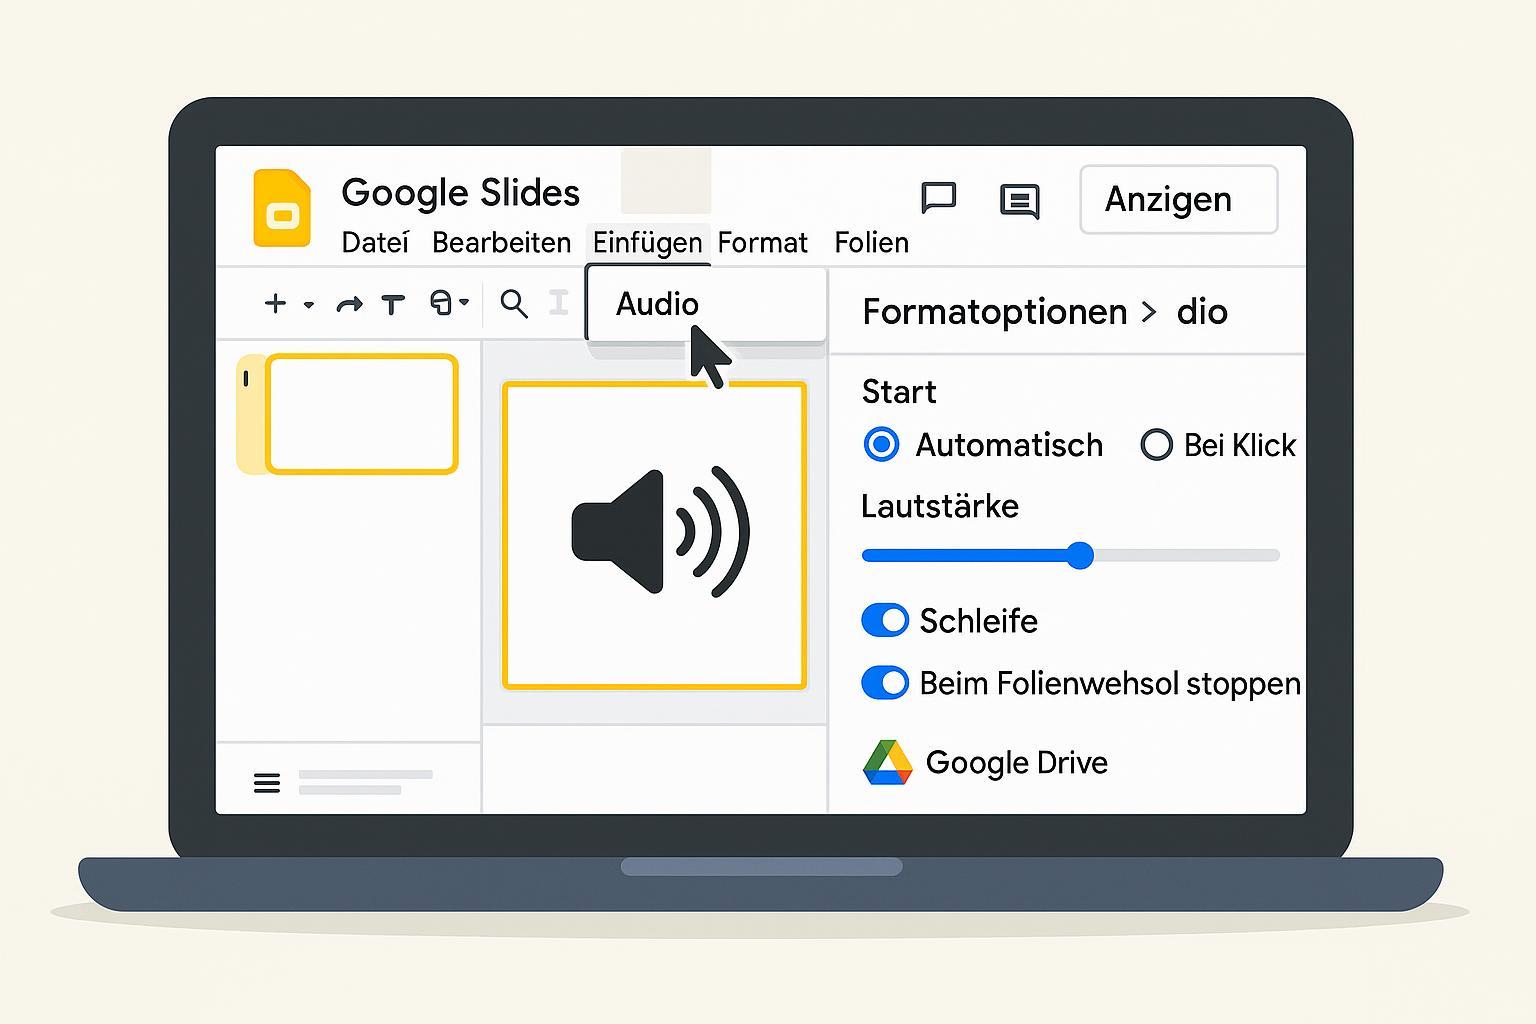The width and height of the screenshot is (1536, 1024).
Task: Click the magnifier zoom icon
Action: [514, 304]
